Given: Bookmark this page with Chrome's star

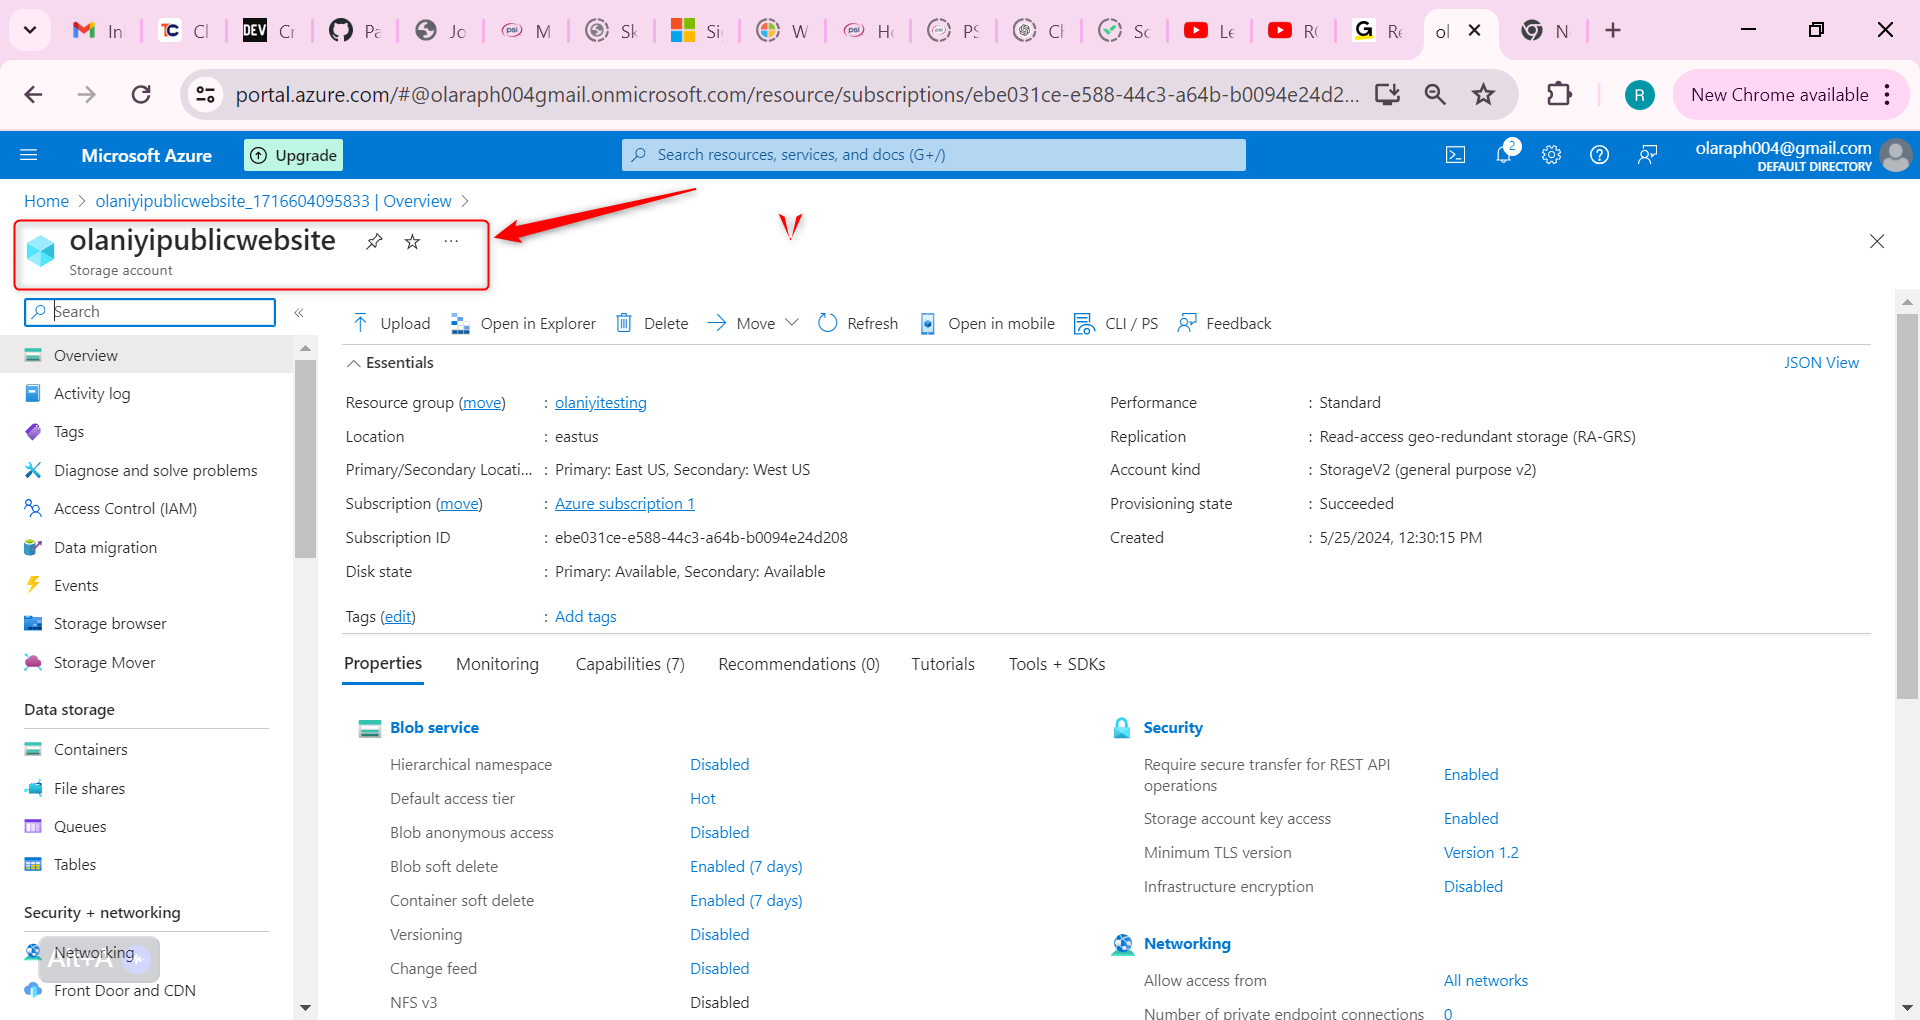Looking at the screenshot, I should tap(1483, 95).
